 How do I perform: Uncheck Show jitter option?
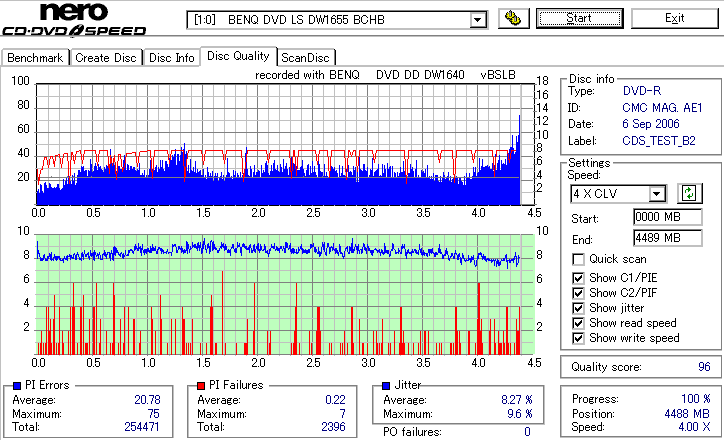point(578,308)
